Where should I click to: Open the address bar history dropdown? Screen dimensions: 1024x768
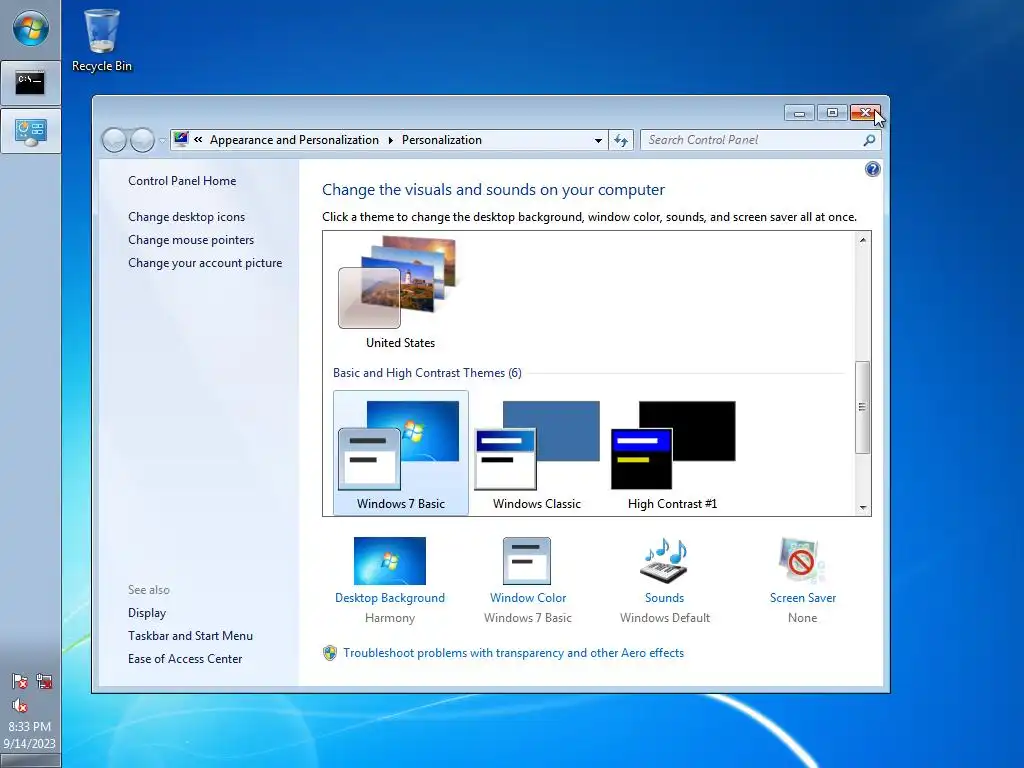point(598,140)
